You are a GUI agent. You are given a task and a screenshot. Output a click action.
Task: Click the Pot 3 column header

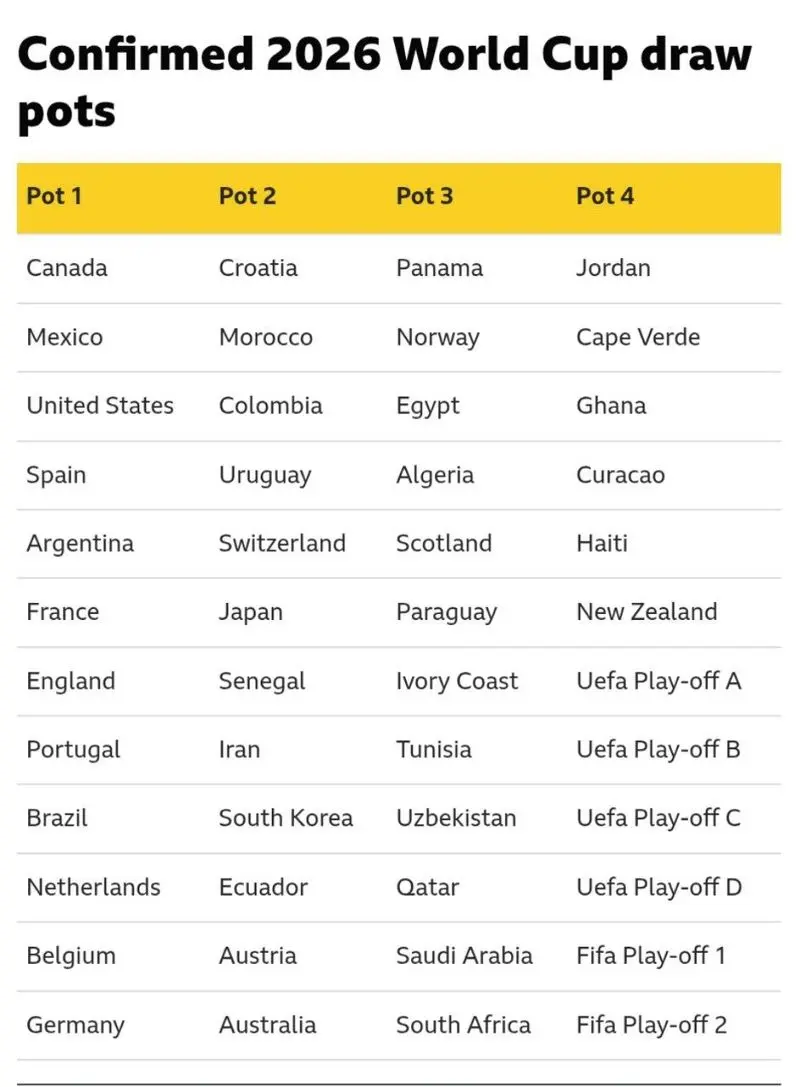424,196
